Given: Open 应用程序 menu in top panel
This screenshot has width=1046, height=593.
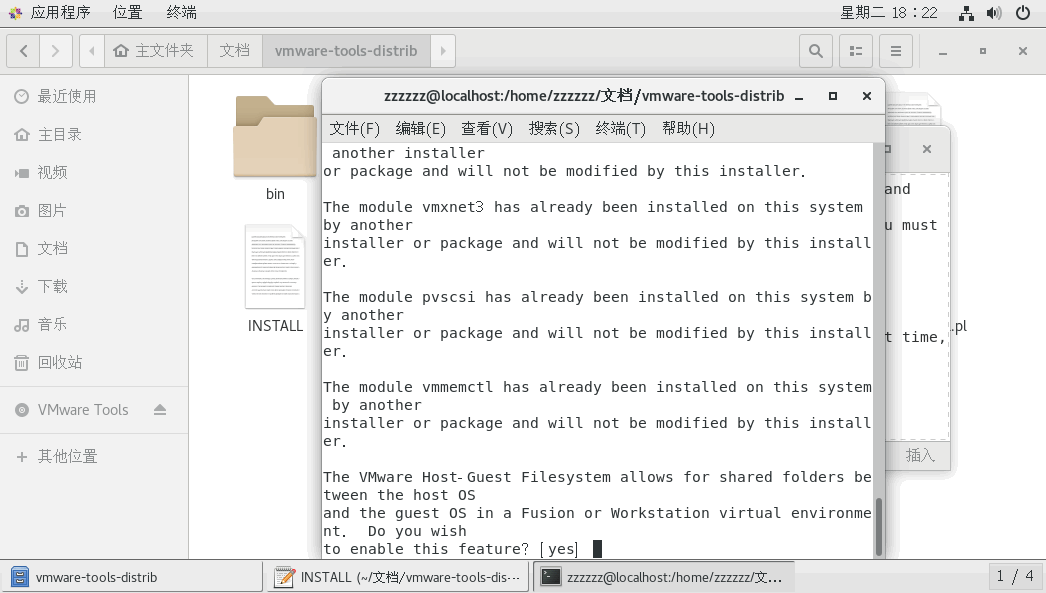Looking at the screenshot, I should 60,13.
